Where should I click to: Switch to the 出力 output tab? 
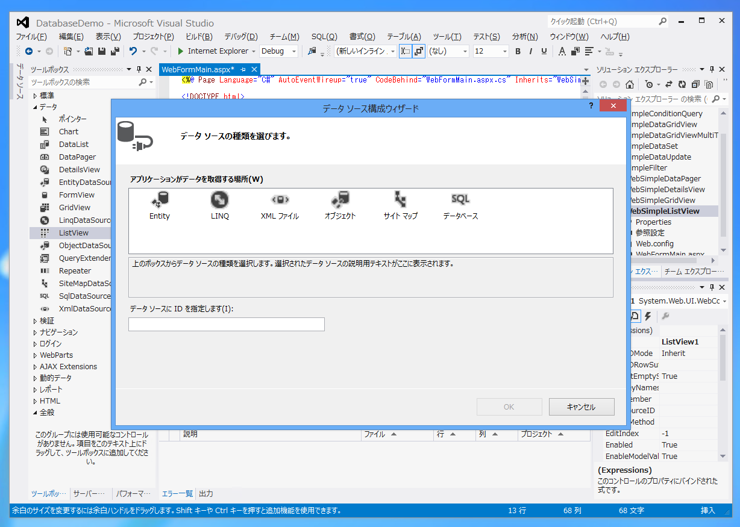click(206, 494)
